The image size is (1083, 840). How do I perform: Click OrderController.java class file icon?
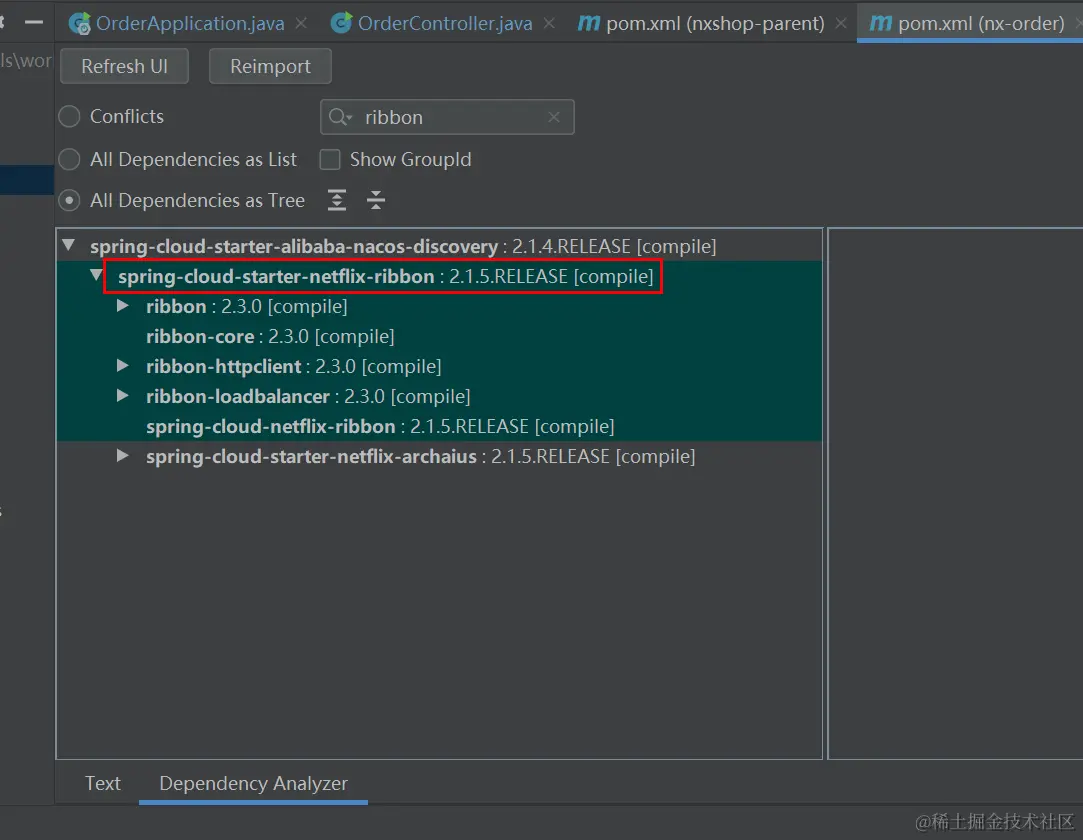pos(341,23)
